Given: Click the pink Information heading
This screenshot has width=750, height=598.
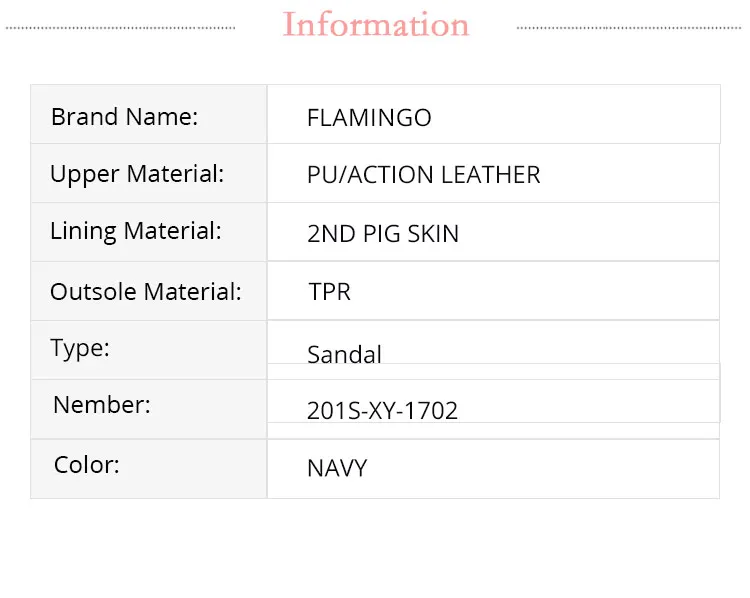Looking at the screenshot, I should pyautogui.click(x=376, y=25).
